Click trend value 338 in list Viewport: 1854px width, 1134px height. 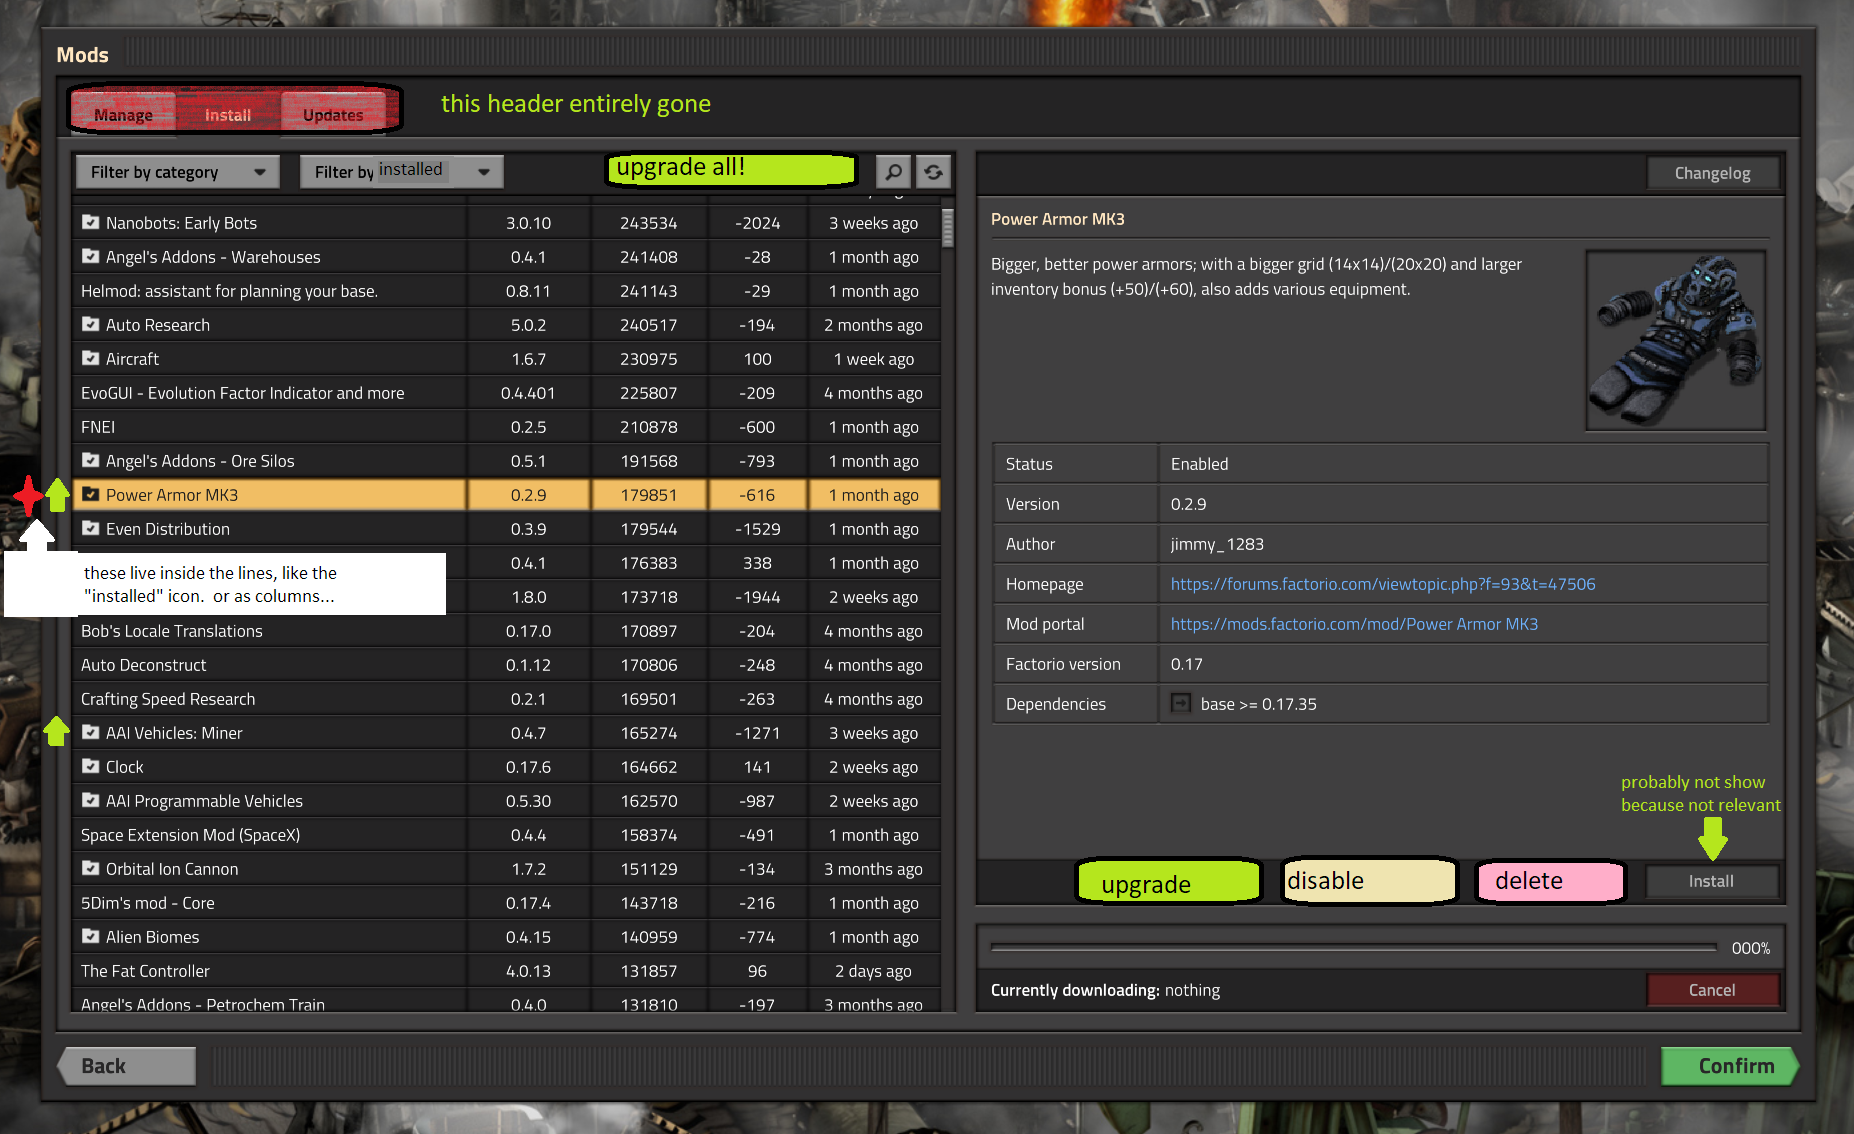tap(757, 563)
